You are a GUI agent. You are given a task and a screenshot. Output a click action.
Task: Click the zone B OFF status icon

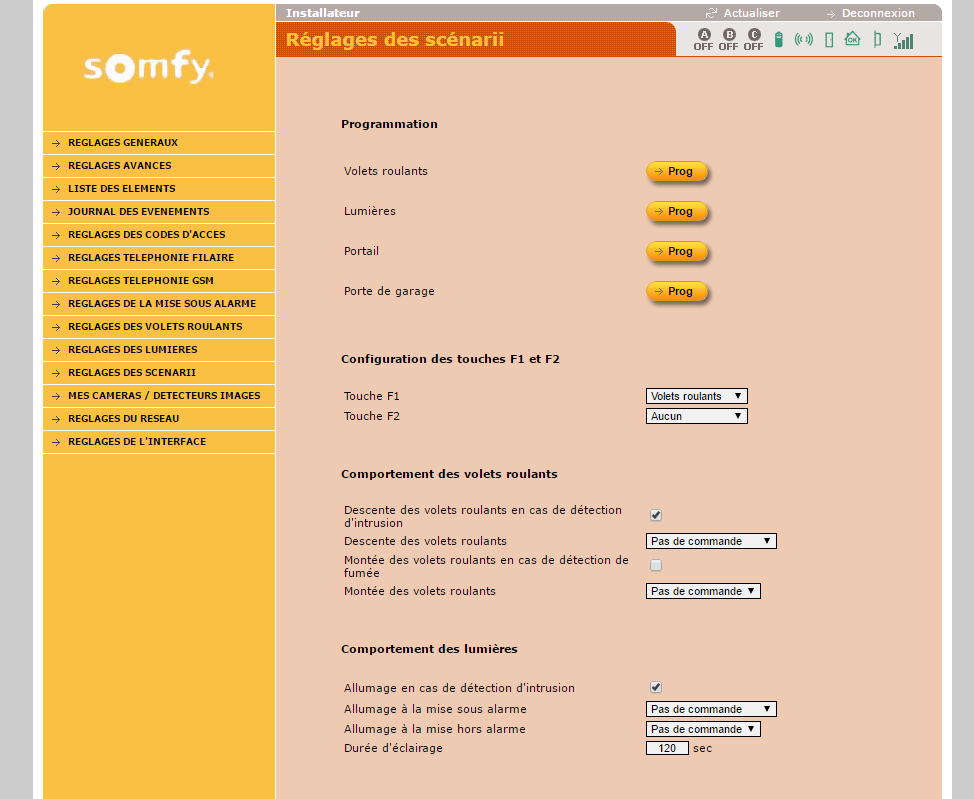pos(729,40)
